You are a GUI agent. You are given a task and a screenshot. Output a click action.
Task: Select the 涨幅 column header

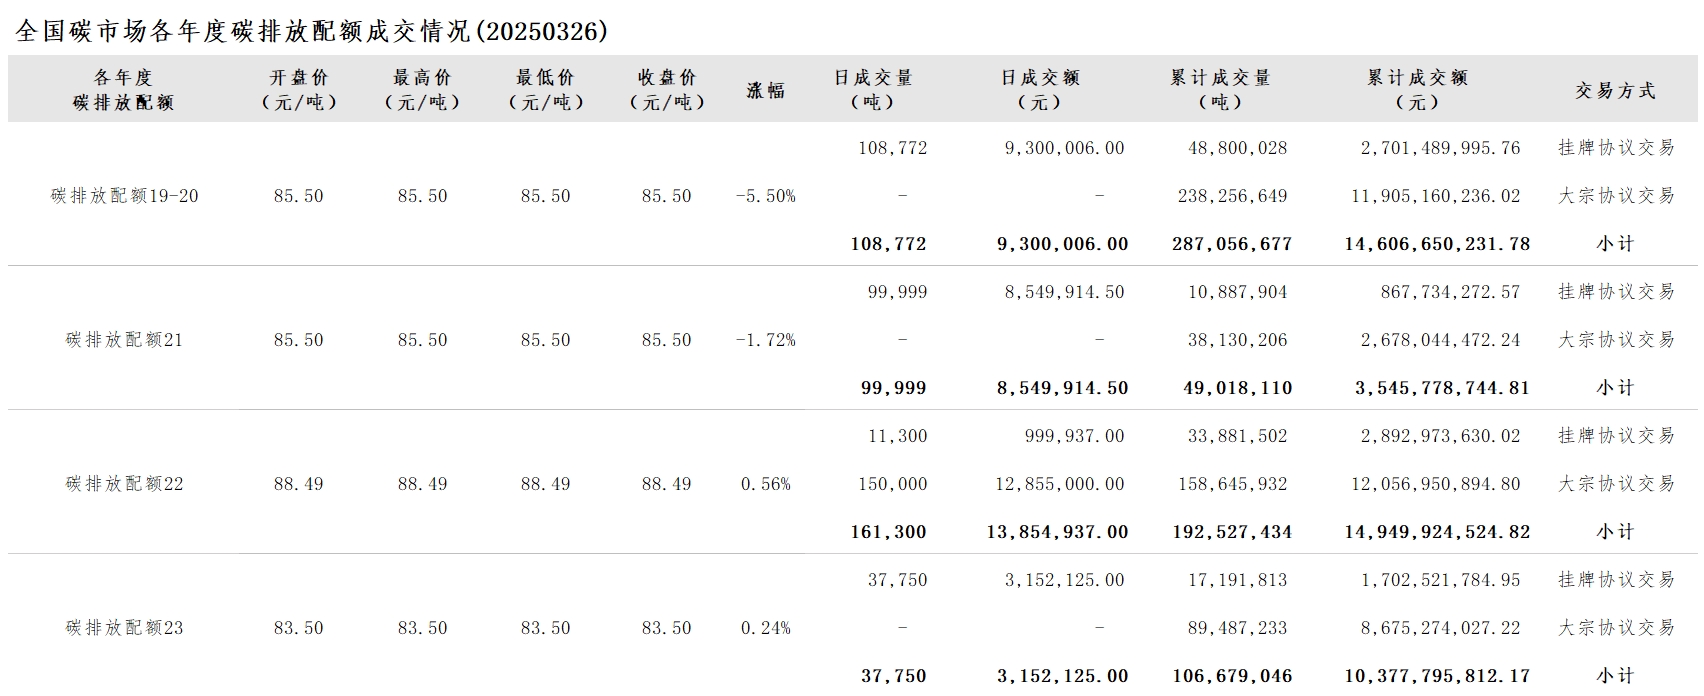pyautogui.click(x=766, y=90)
